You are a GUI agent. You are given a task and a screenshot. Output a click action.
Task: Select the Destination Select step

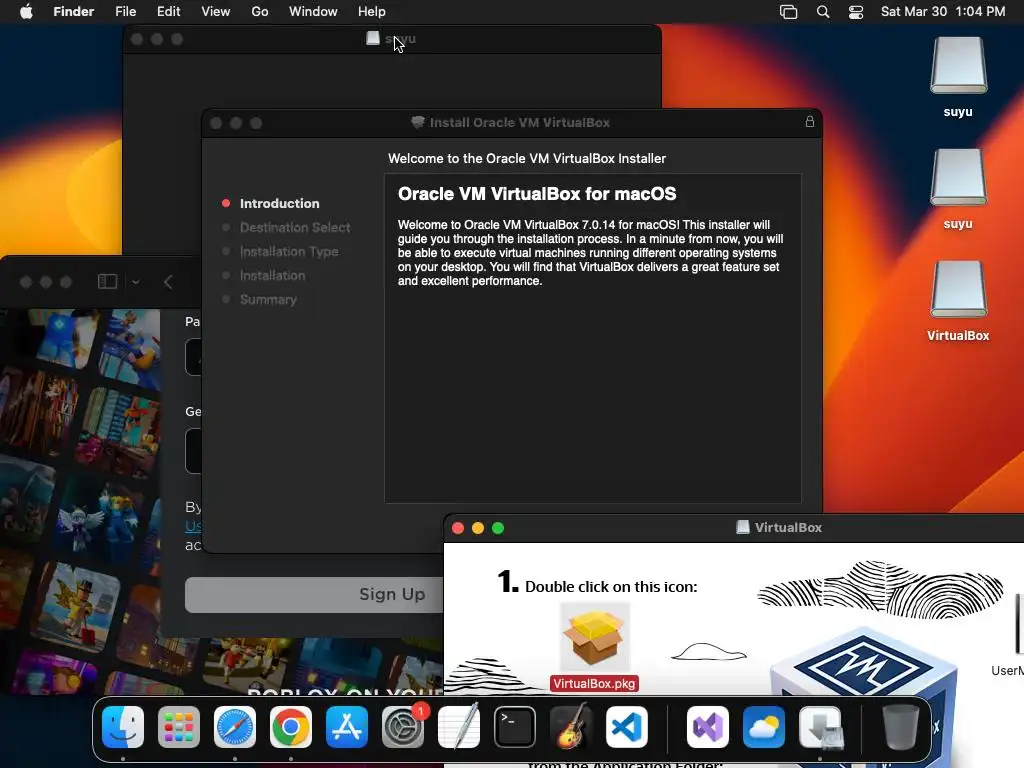295,227
